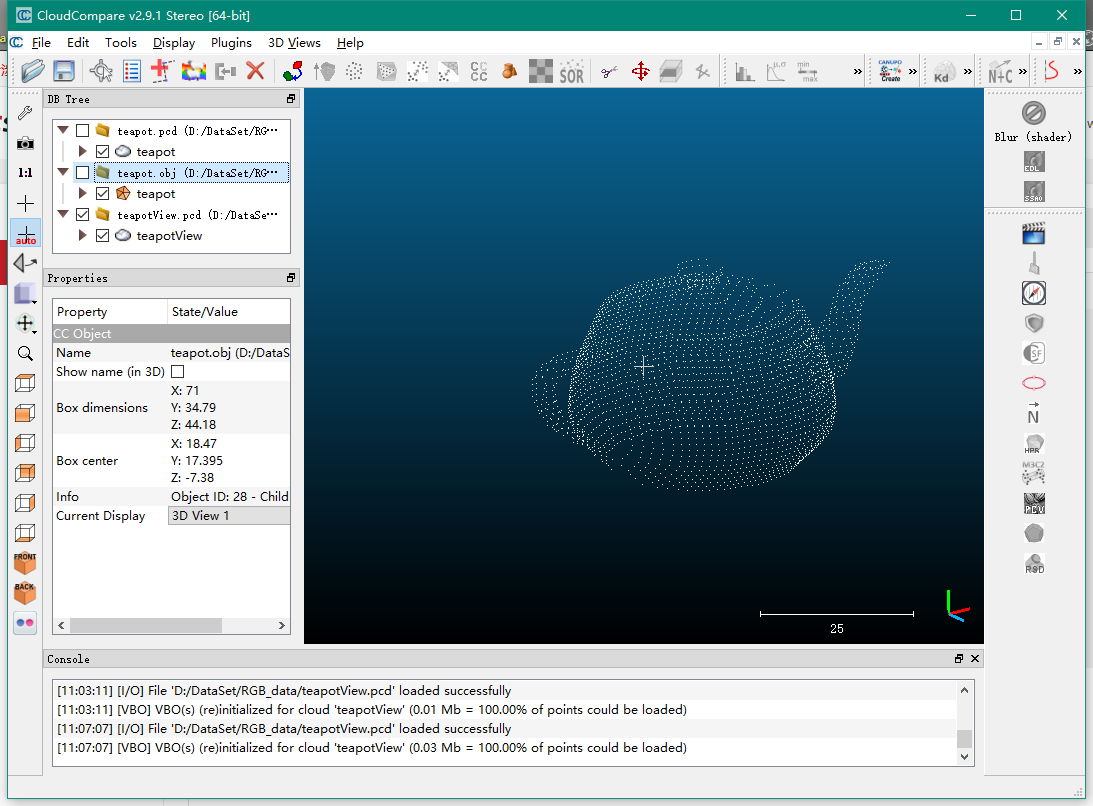Click the magnifier zoom icon
This screenshot has width=1093, height=806.
[25, 353]
